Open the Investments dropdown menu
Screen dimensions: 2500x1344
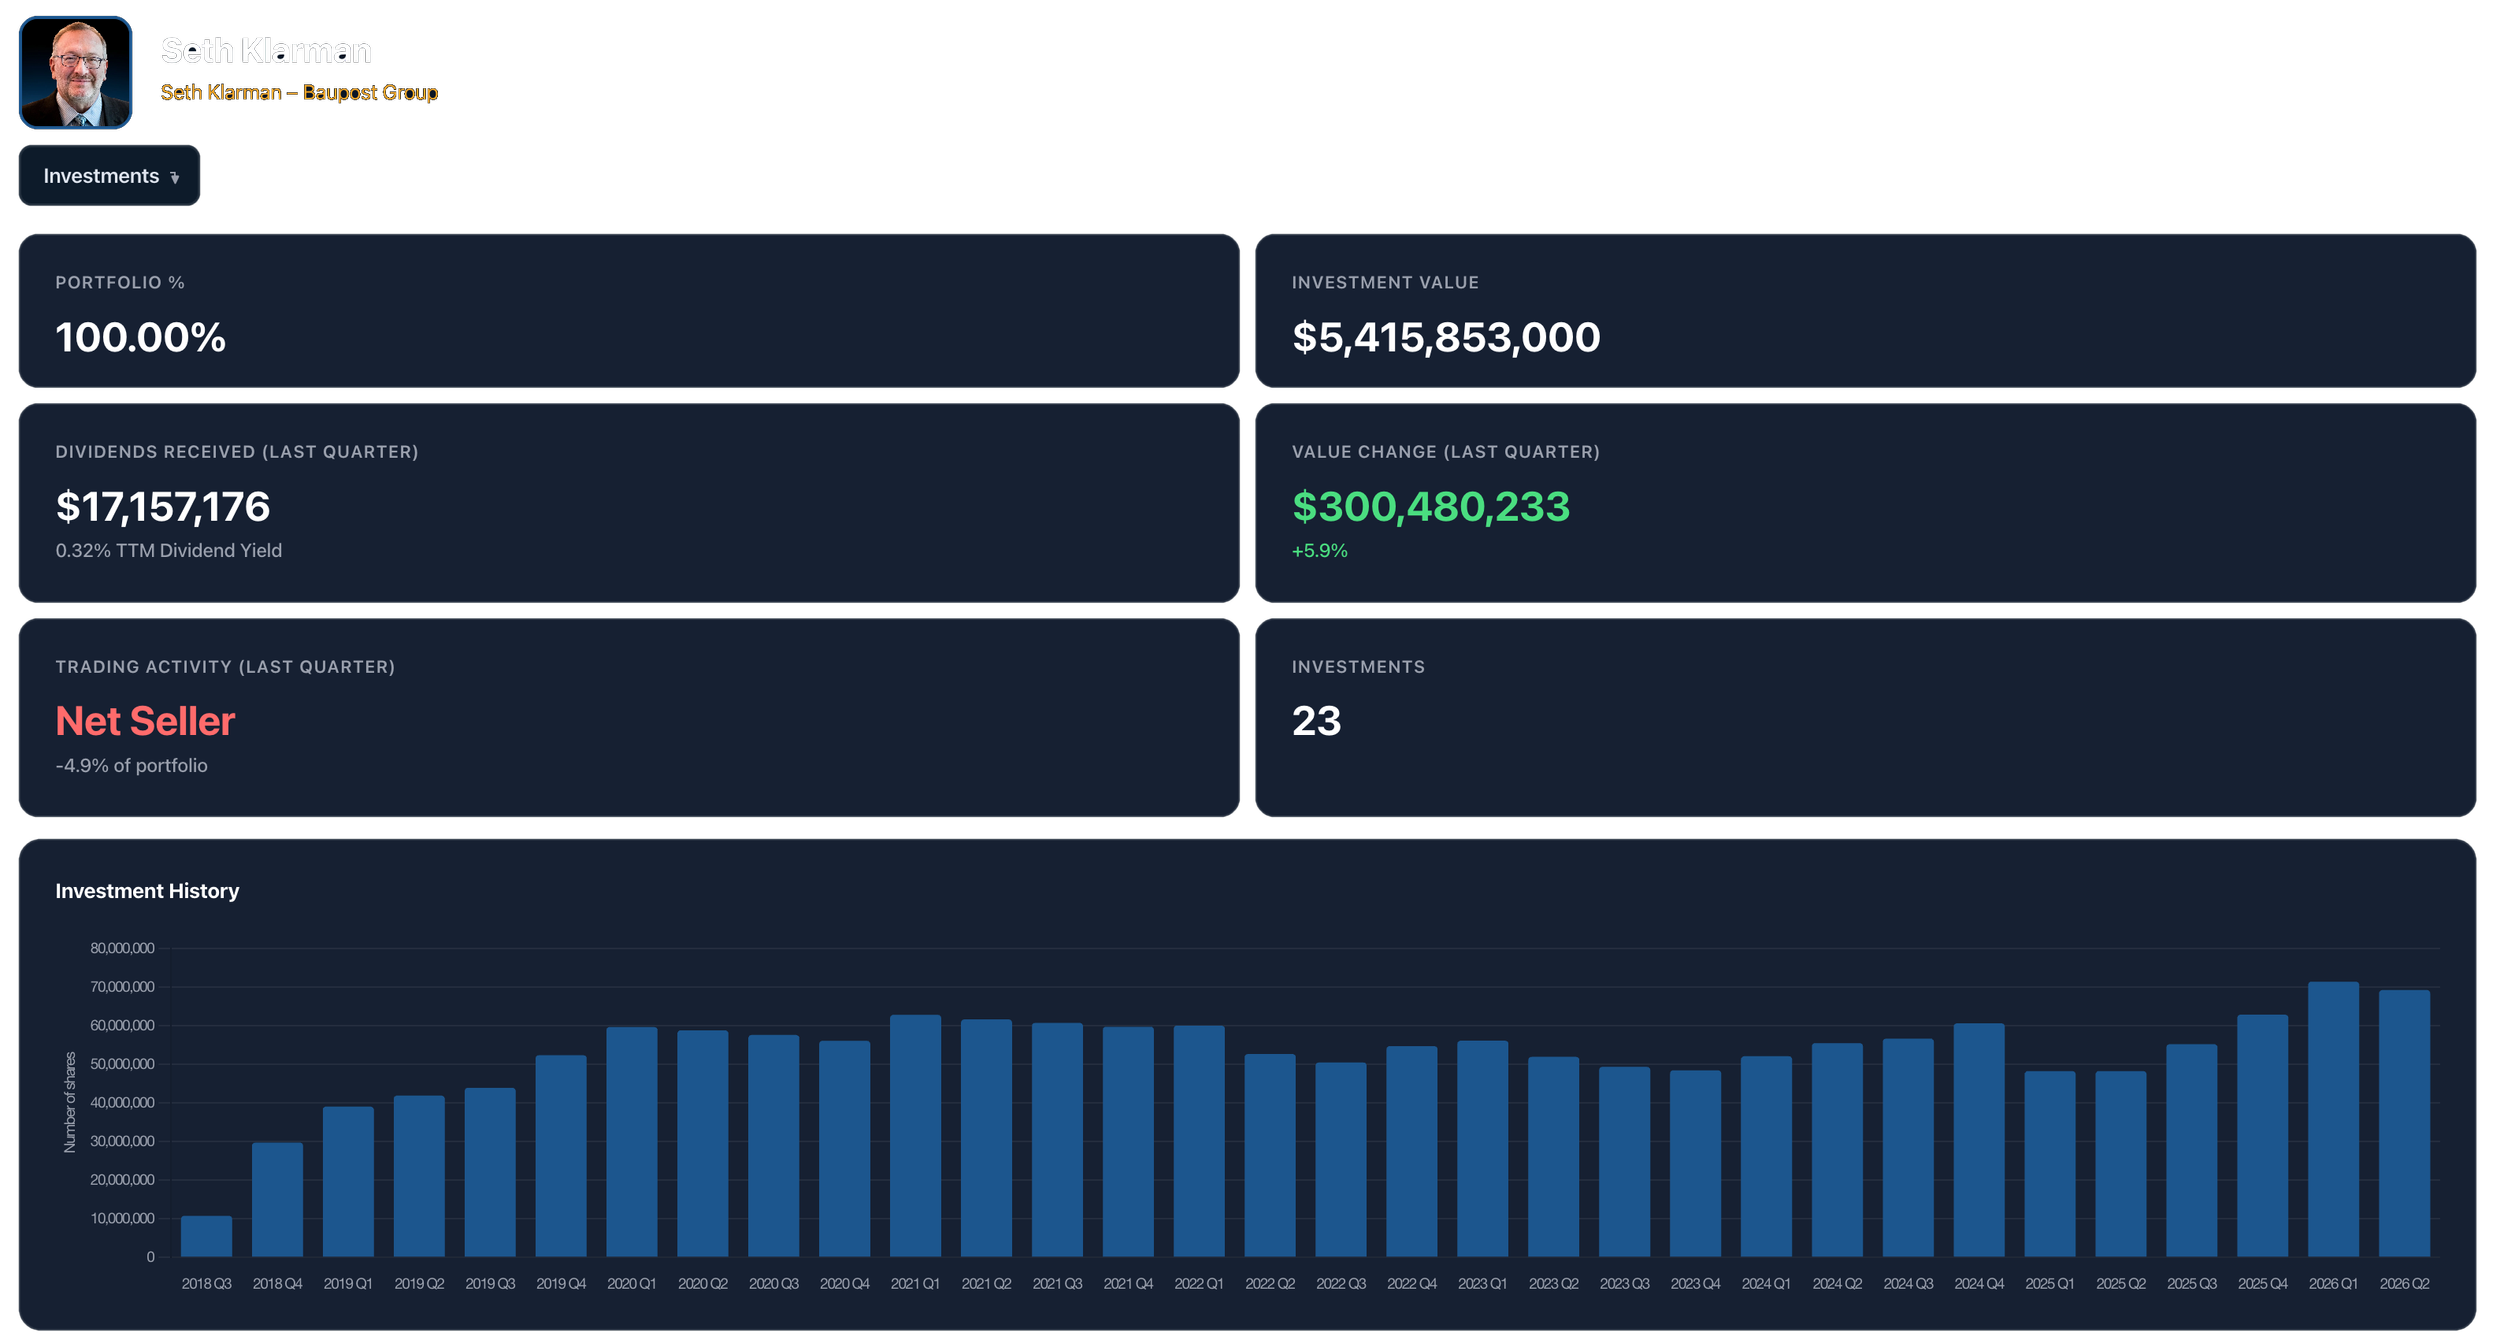click(109, 176)
